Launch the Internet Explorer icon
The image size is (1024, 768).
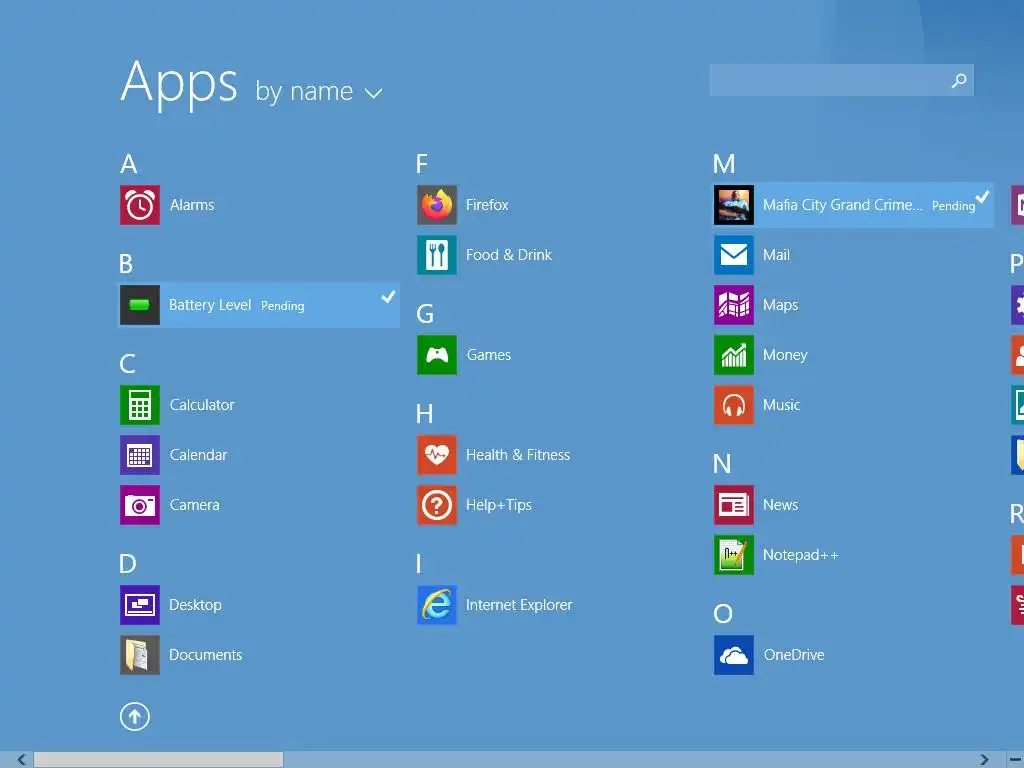437,605
